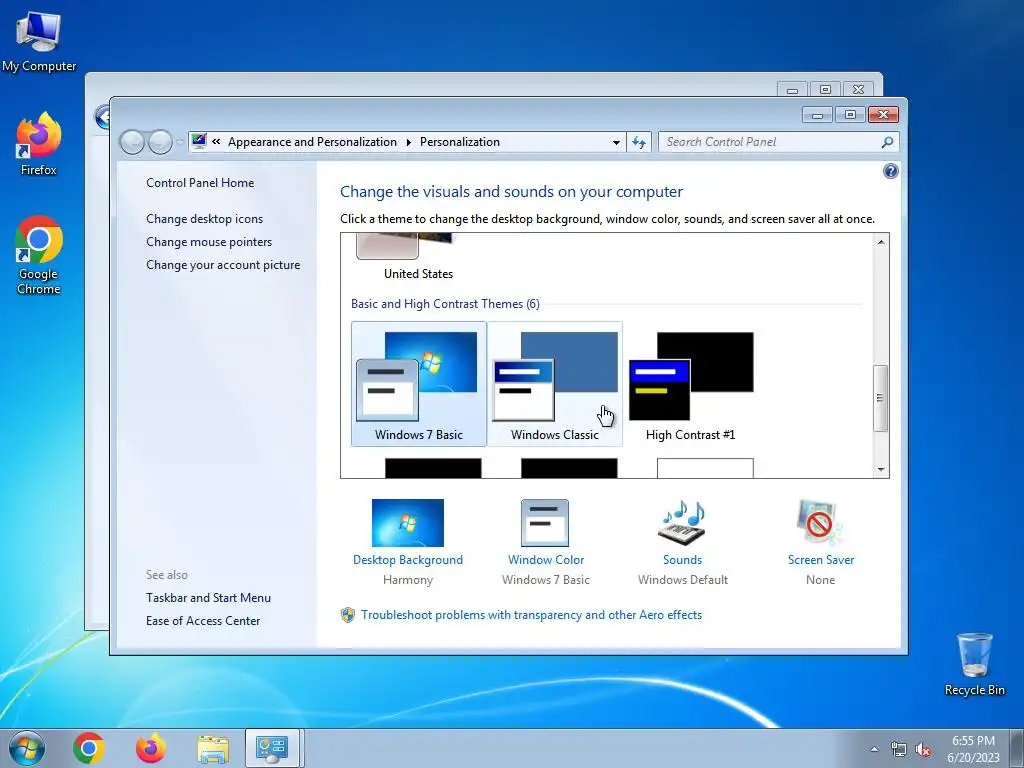This screenshot has width=1024, height=768.
Task: Click the shield icon beside Troubleshoot link
Action: click(x=347, y=615)
